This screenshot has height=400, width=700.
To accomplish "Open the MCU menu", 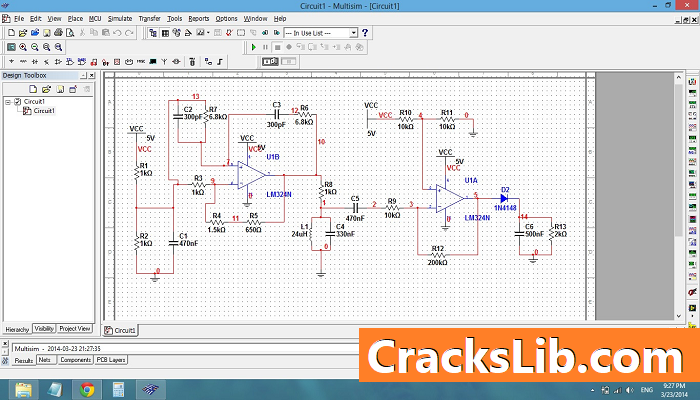I will point(95,19).
